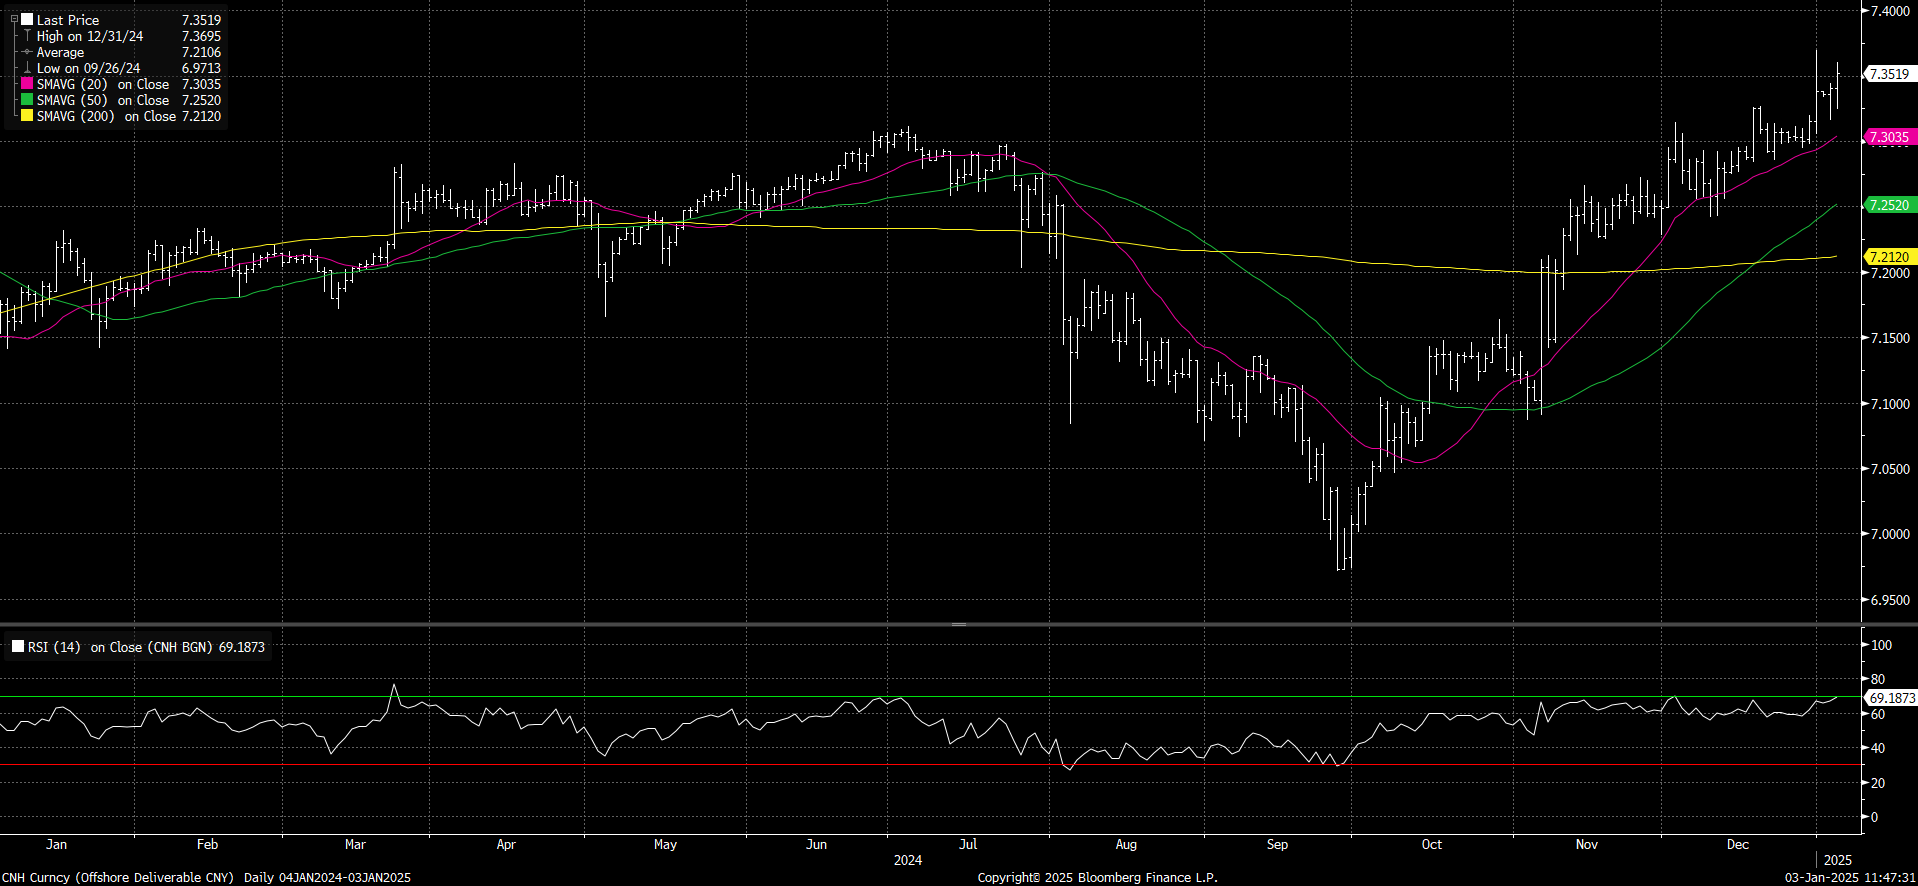Screen dimensions: 1918x886
Task: Click the Nov label on time axis
Action: (1587, 844)
